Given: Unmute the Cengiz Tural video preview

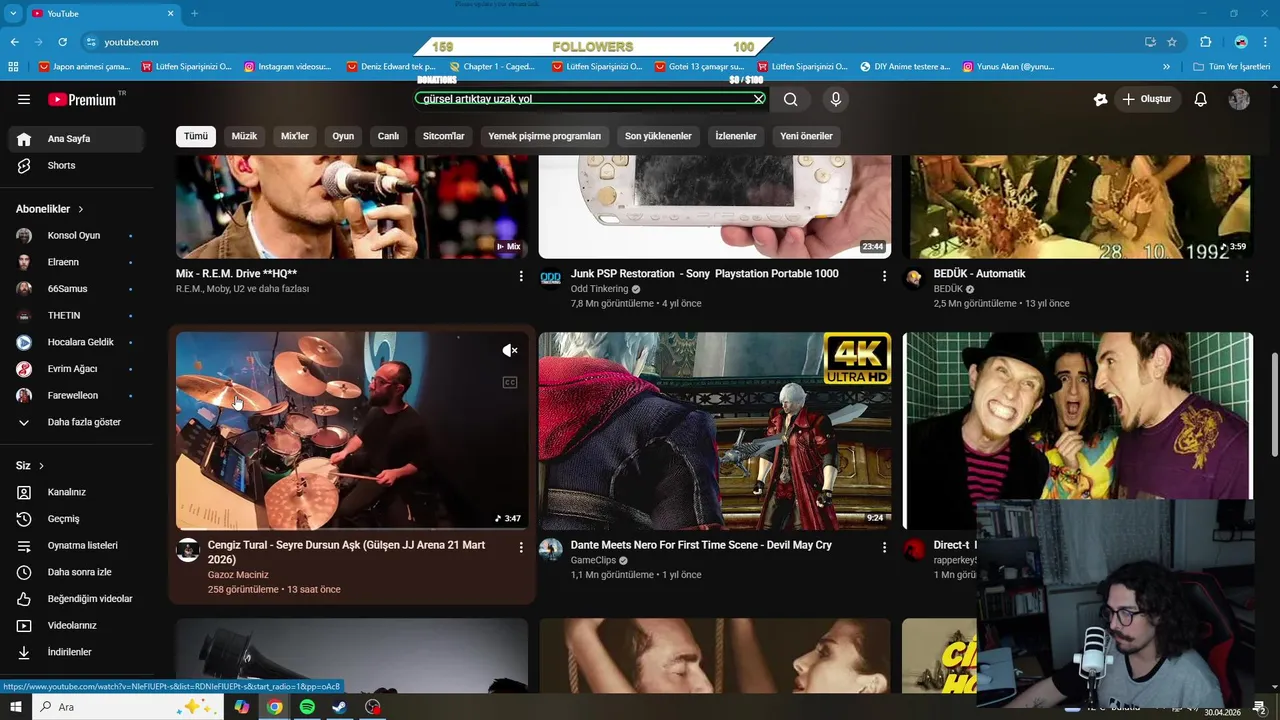Looking at the screenshot, I should tap(510, 350).
